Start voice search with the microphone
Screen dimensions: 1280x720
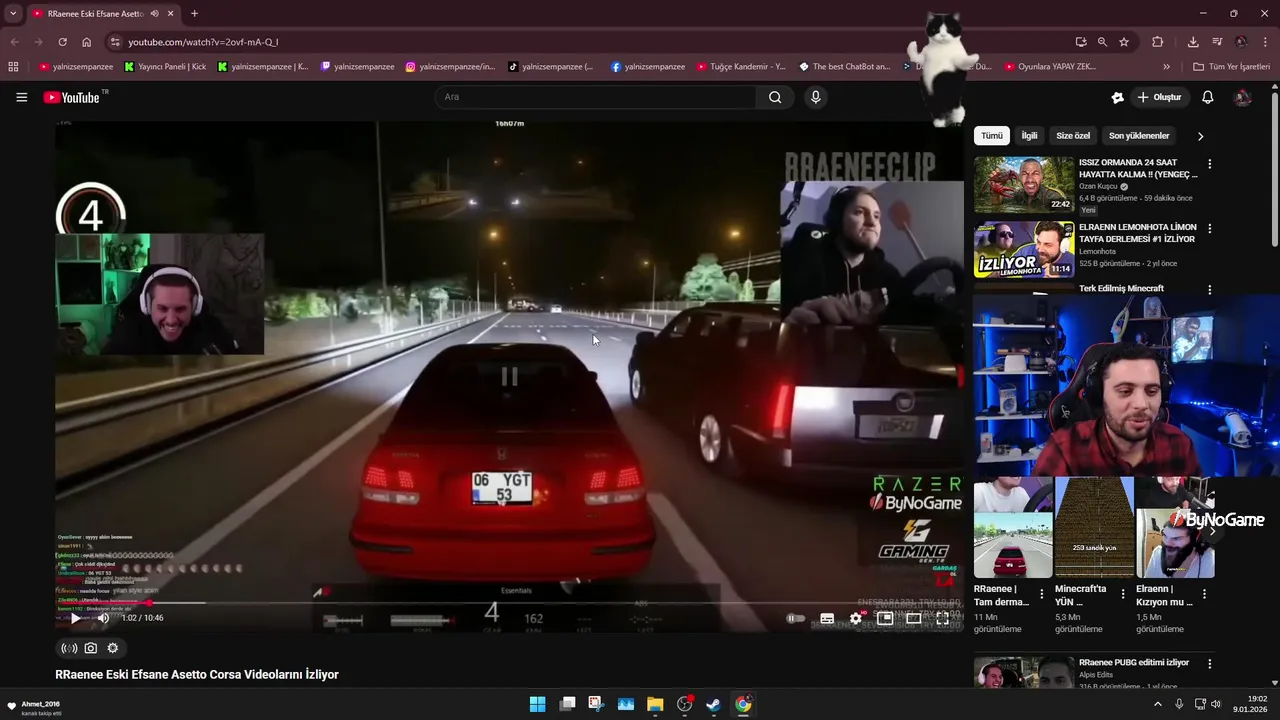(815, 97)
